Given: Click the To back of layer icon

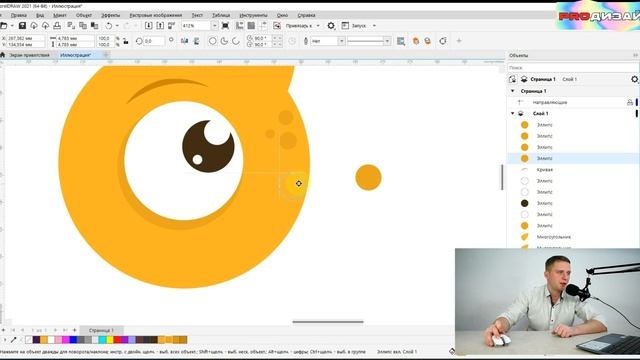Looking at the screenshot, I should (x=428, y=41).
